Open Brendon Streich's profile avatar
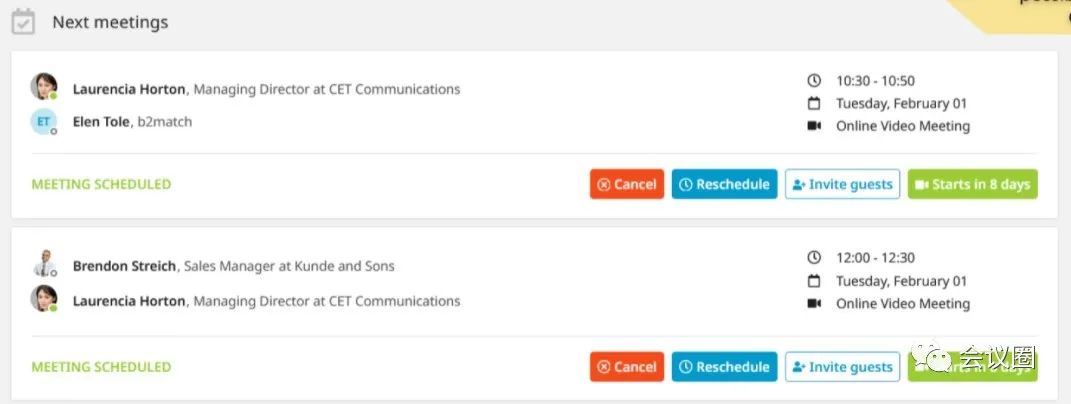Screen dimensions: 1071x404 44,263
